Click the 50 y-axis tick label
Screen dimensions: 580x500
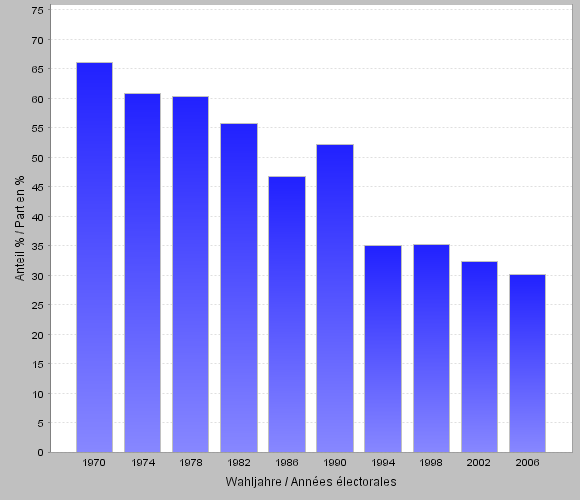coord(38,158)
